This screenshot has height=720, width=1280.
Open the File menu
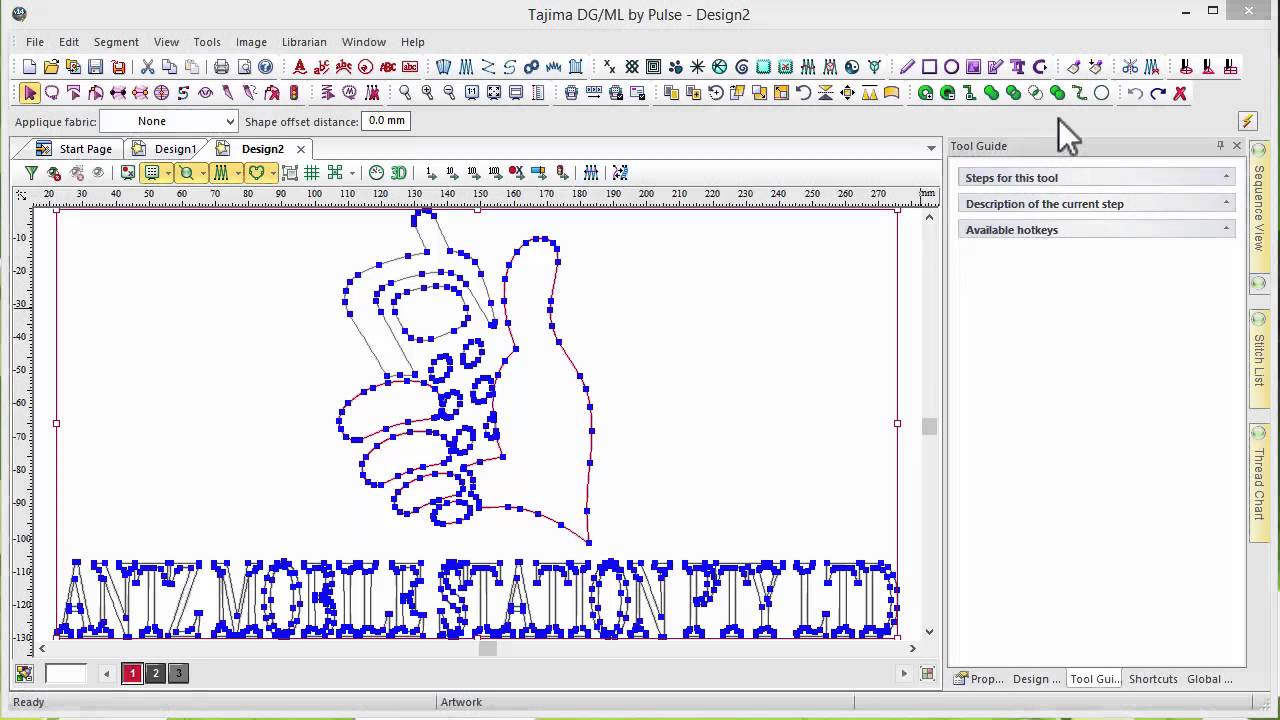(35, 42)
